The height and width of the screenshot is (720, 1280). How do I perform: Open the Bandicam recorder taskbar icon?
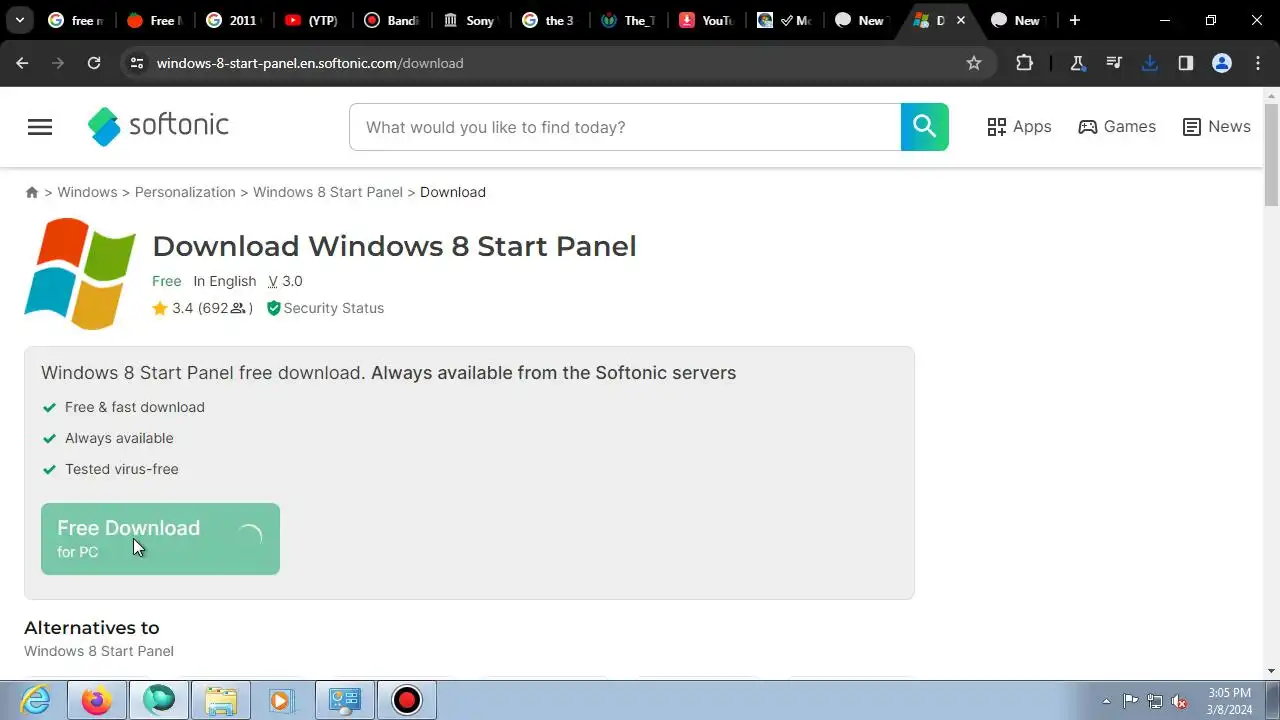[407, 700]
